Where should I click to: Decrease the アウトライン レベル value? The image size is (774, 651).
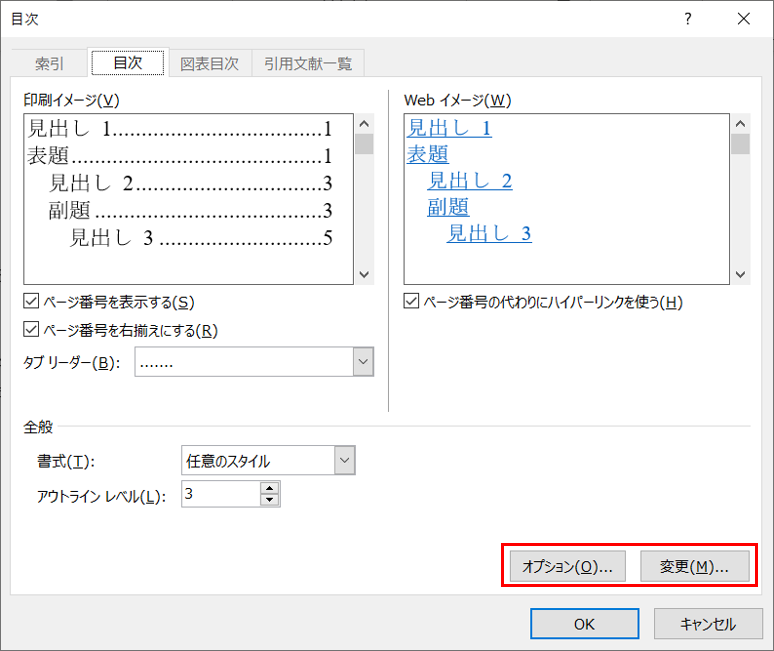tap(270, 499)
